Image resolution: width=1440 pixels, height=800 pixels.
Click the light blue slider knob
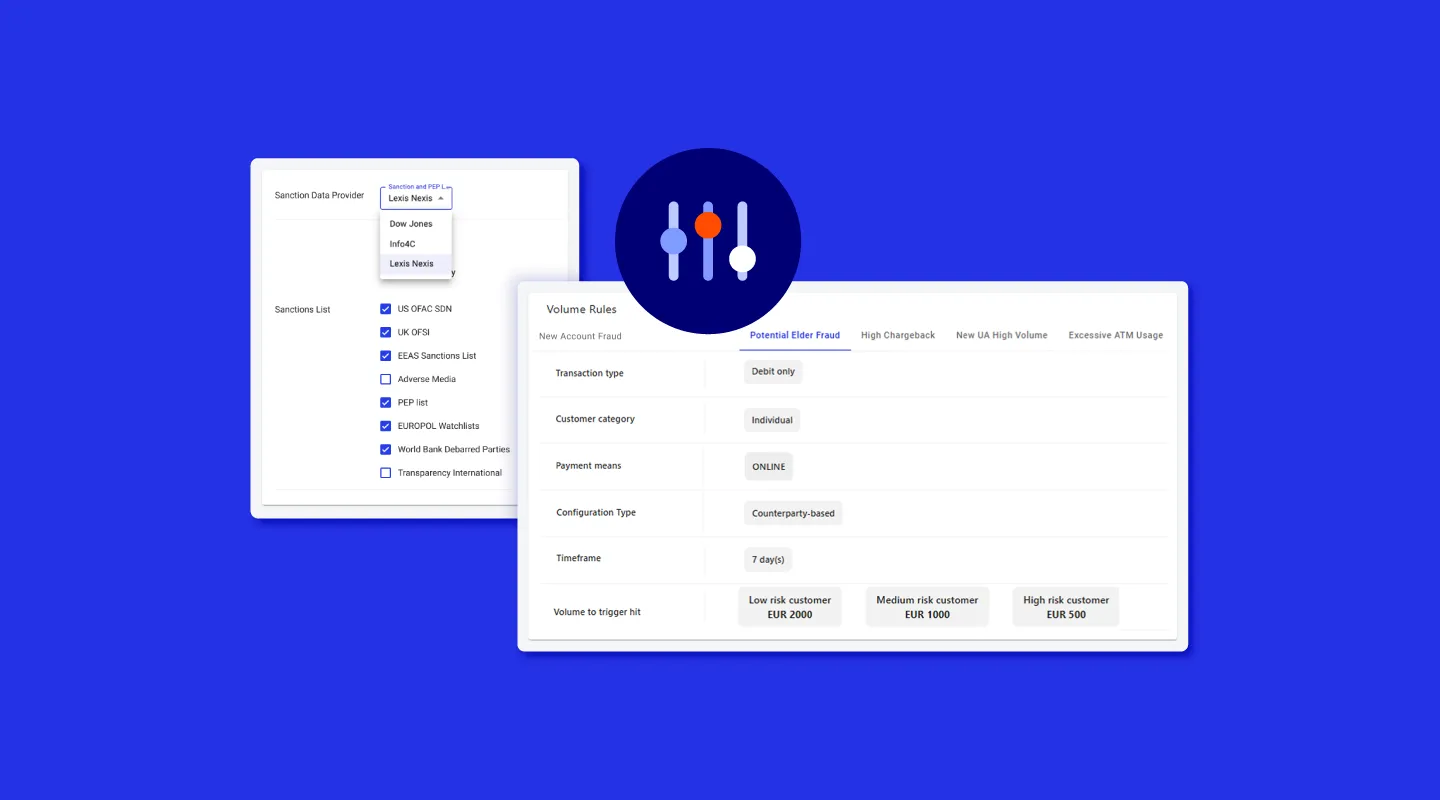click(674, 241)
